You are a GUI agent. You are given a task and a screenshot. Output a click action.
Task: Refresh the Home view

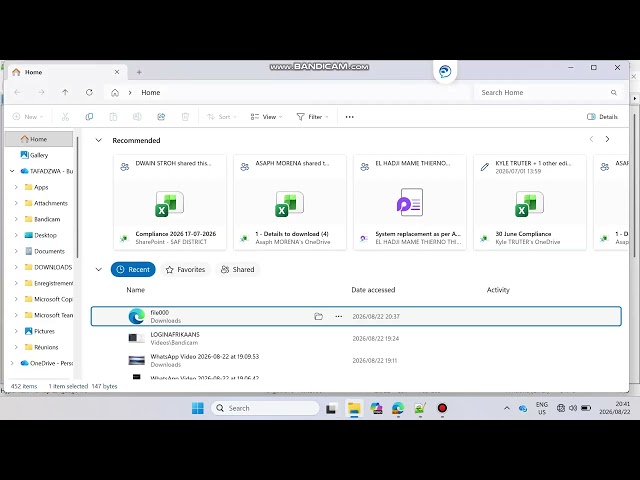pos(89,93)
